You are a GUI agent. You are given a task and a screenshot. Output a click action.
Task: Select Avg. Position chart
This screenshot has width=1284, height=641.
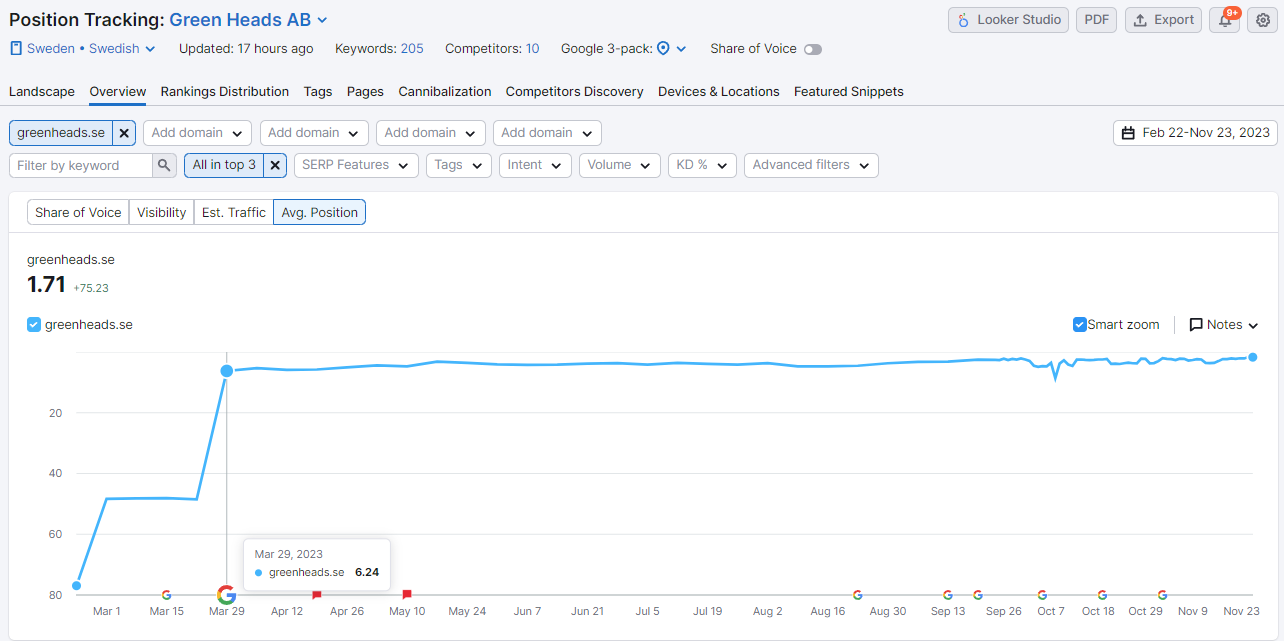click(319, 212)
